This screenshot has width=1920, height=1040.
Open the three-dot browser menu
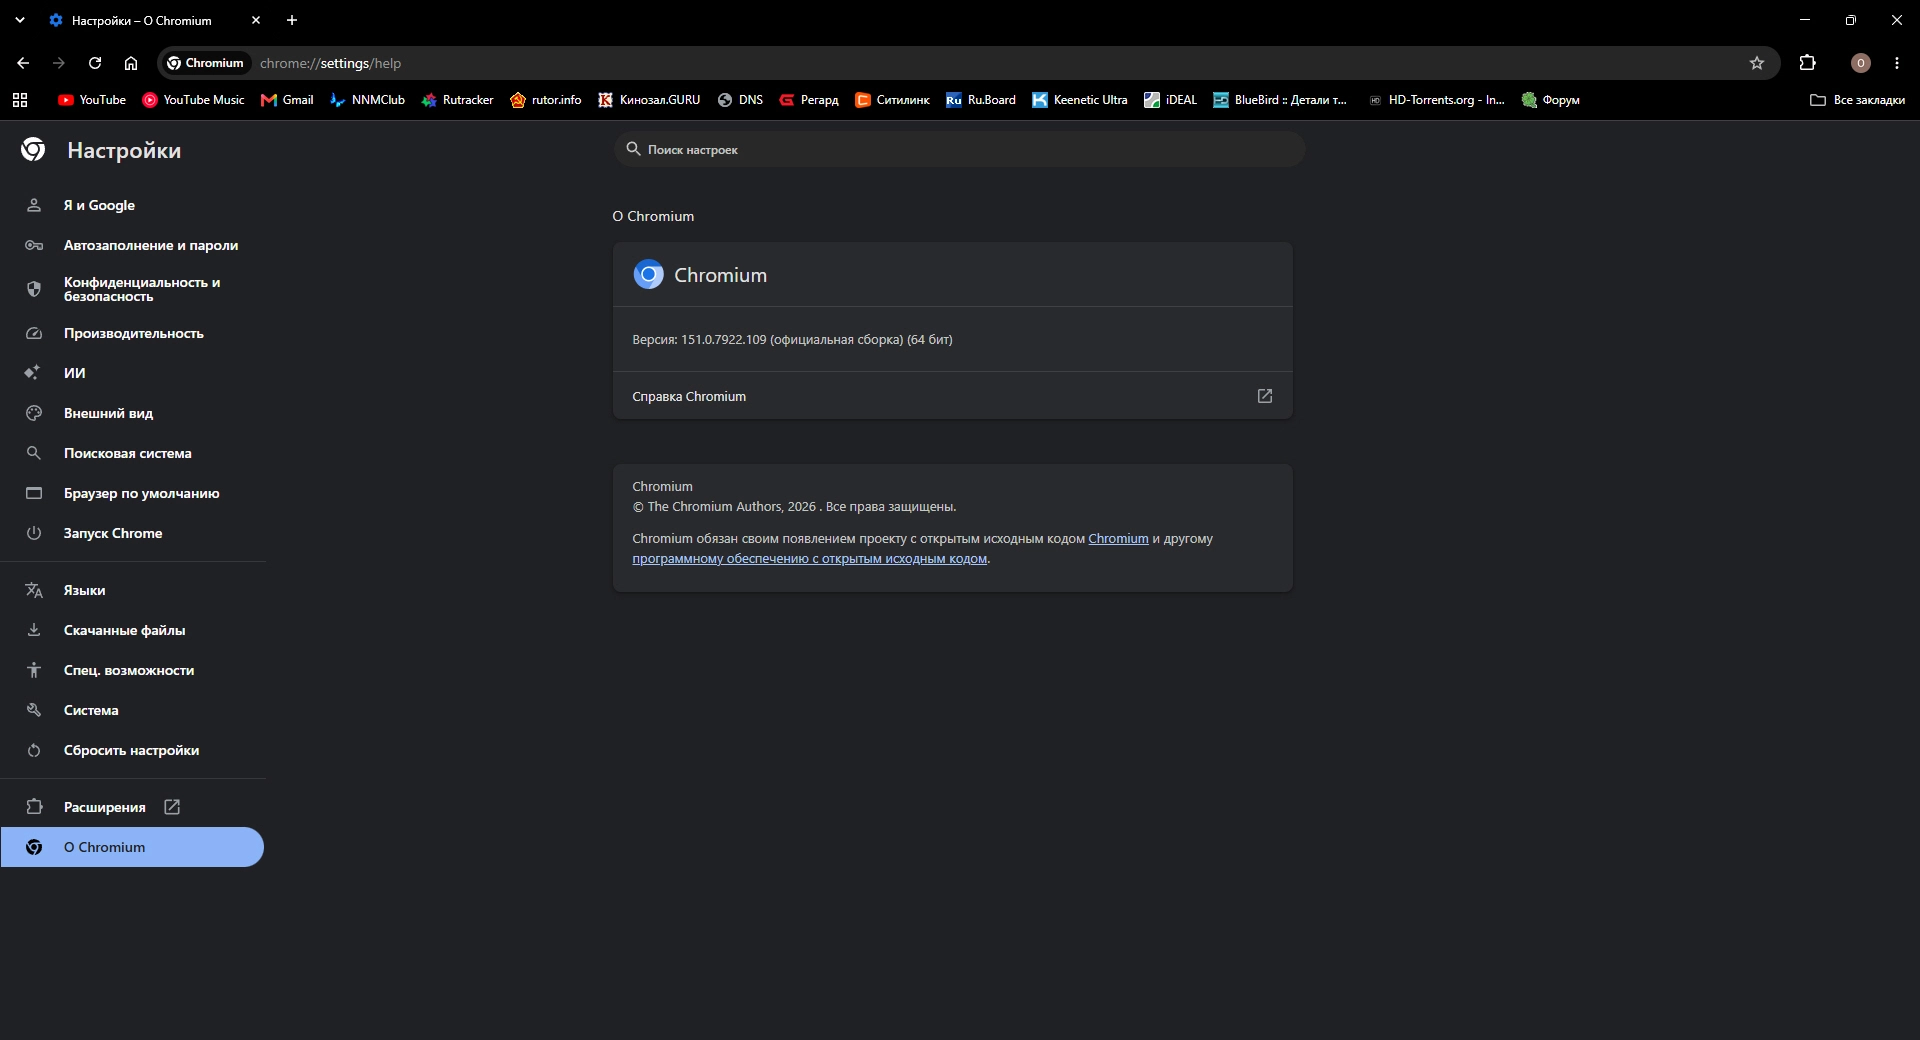(x=1897, y=63)
